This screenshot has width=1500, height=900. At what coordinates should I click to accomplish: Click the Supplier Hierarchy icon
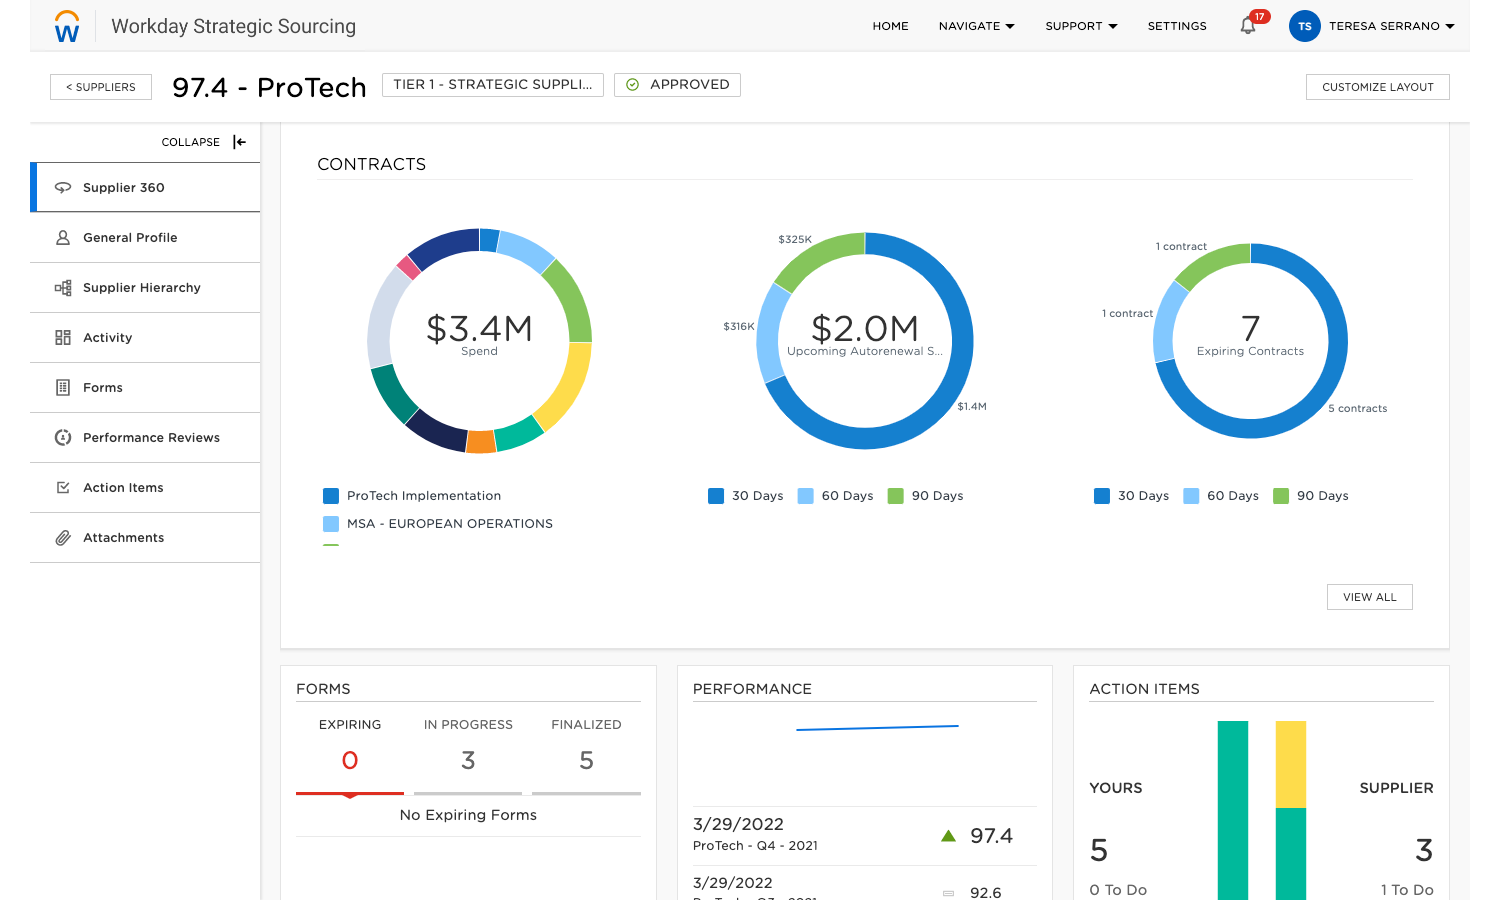[x=63, y=288]
